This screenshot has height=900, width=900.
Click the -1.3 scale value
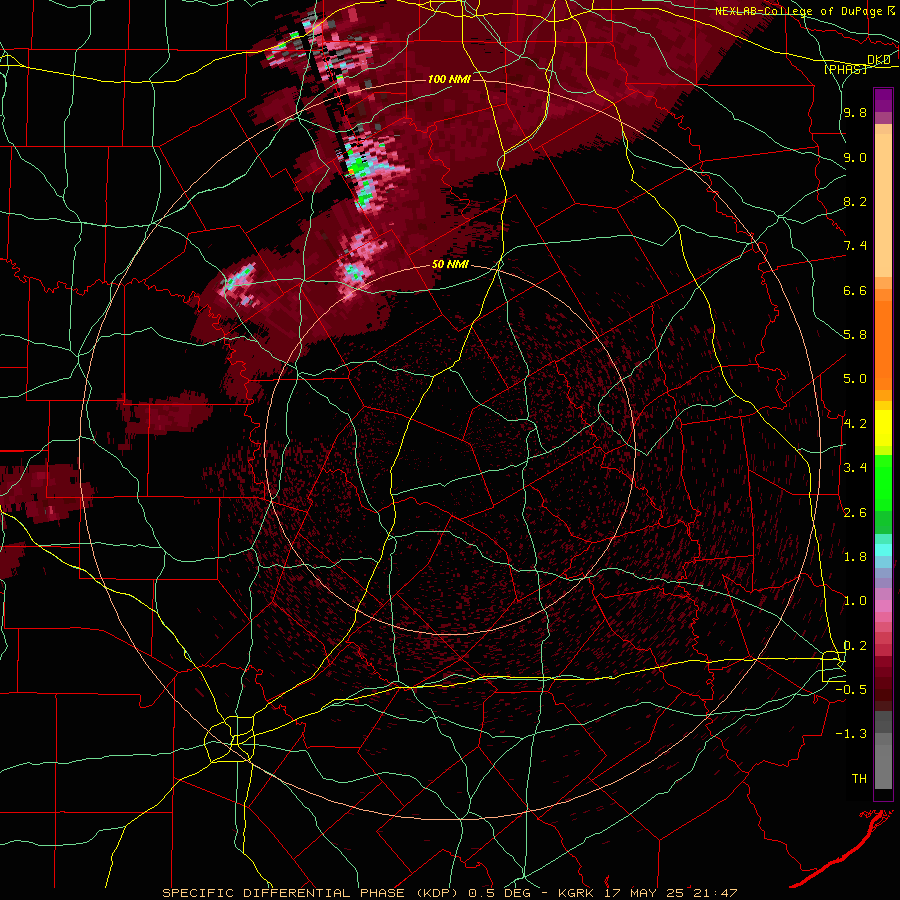[851, 734]
